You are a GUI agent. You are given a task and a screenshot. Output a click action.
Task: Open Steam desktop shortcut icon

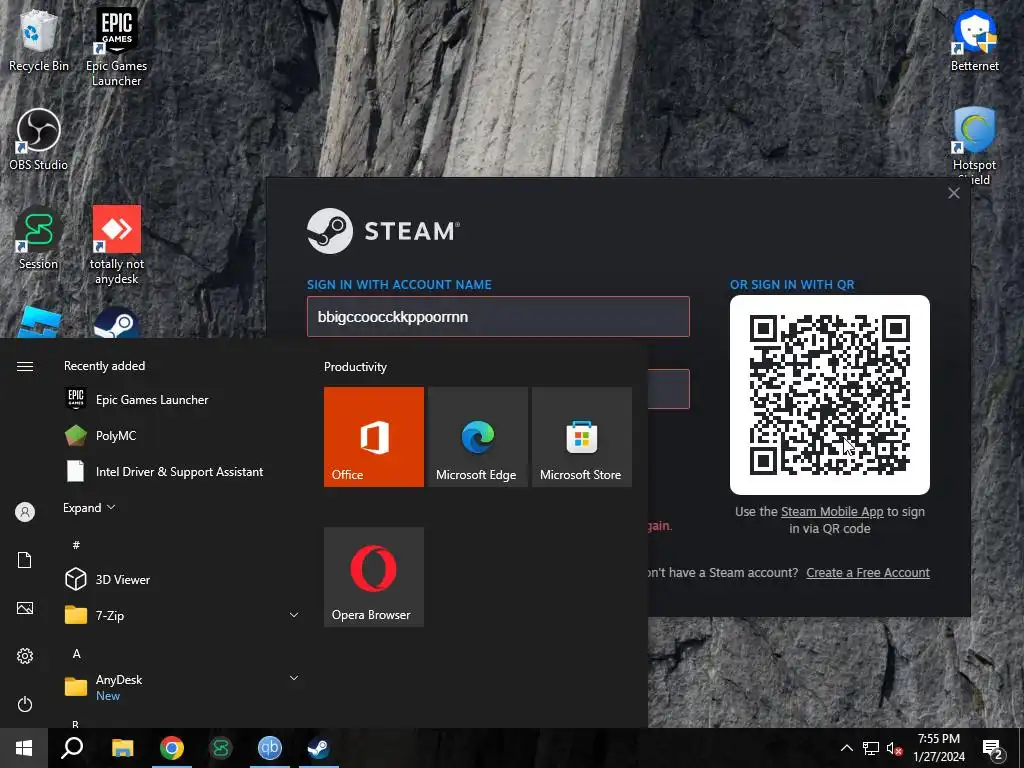(116, 323)
